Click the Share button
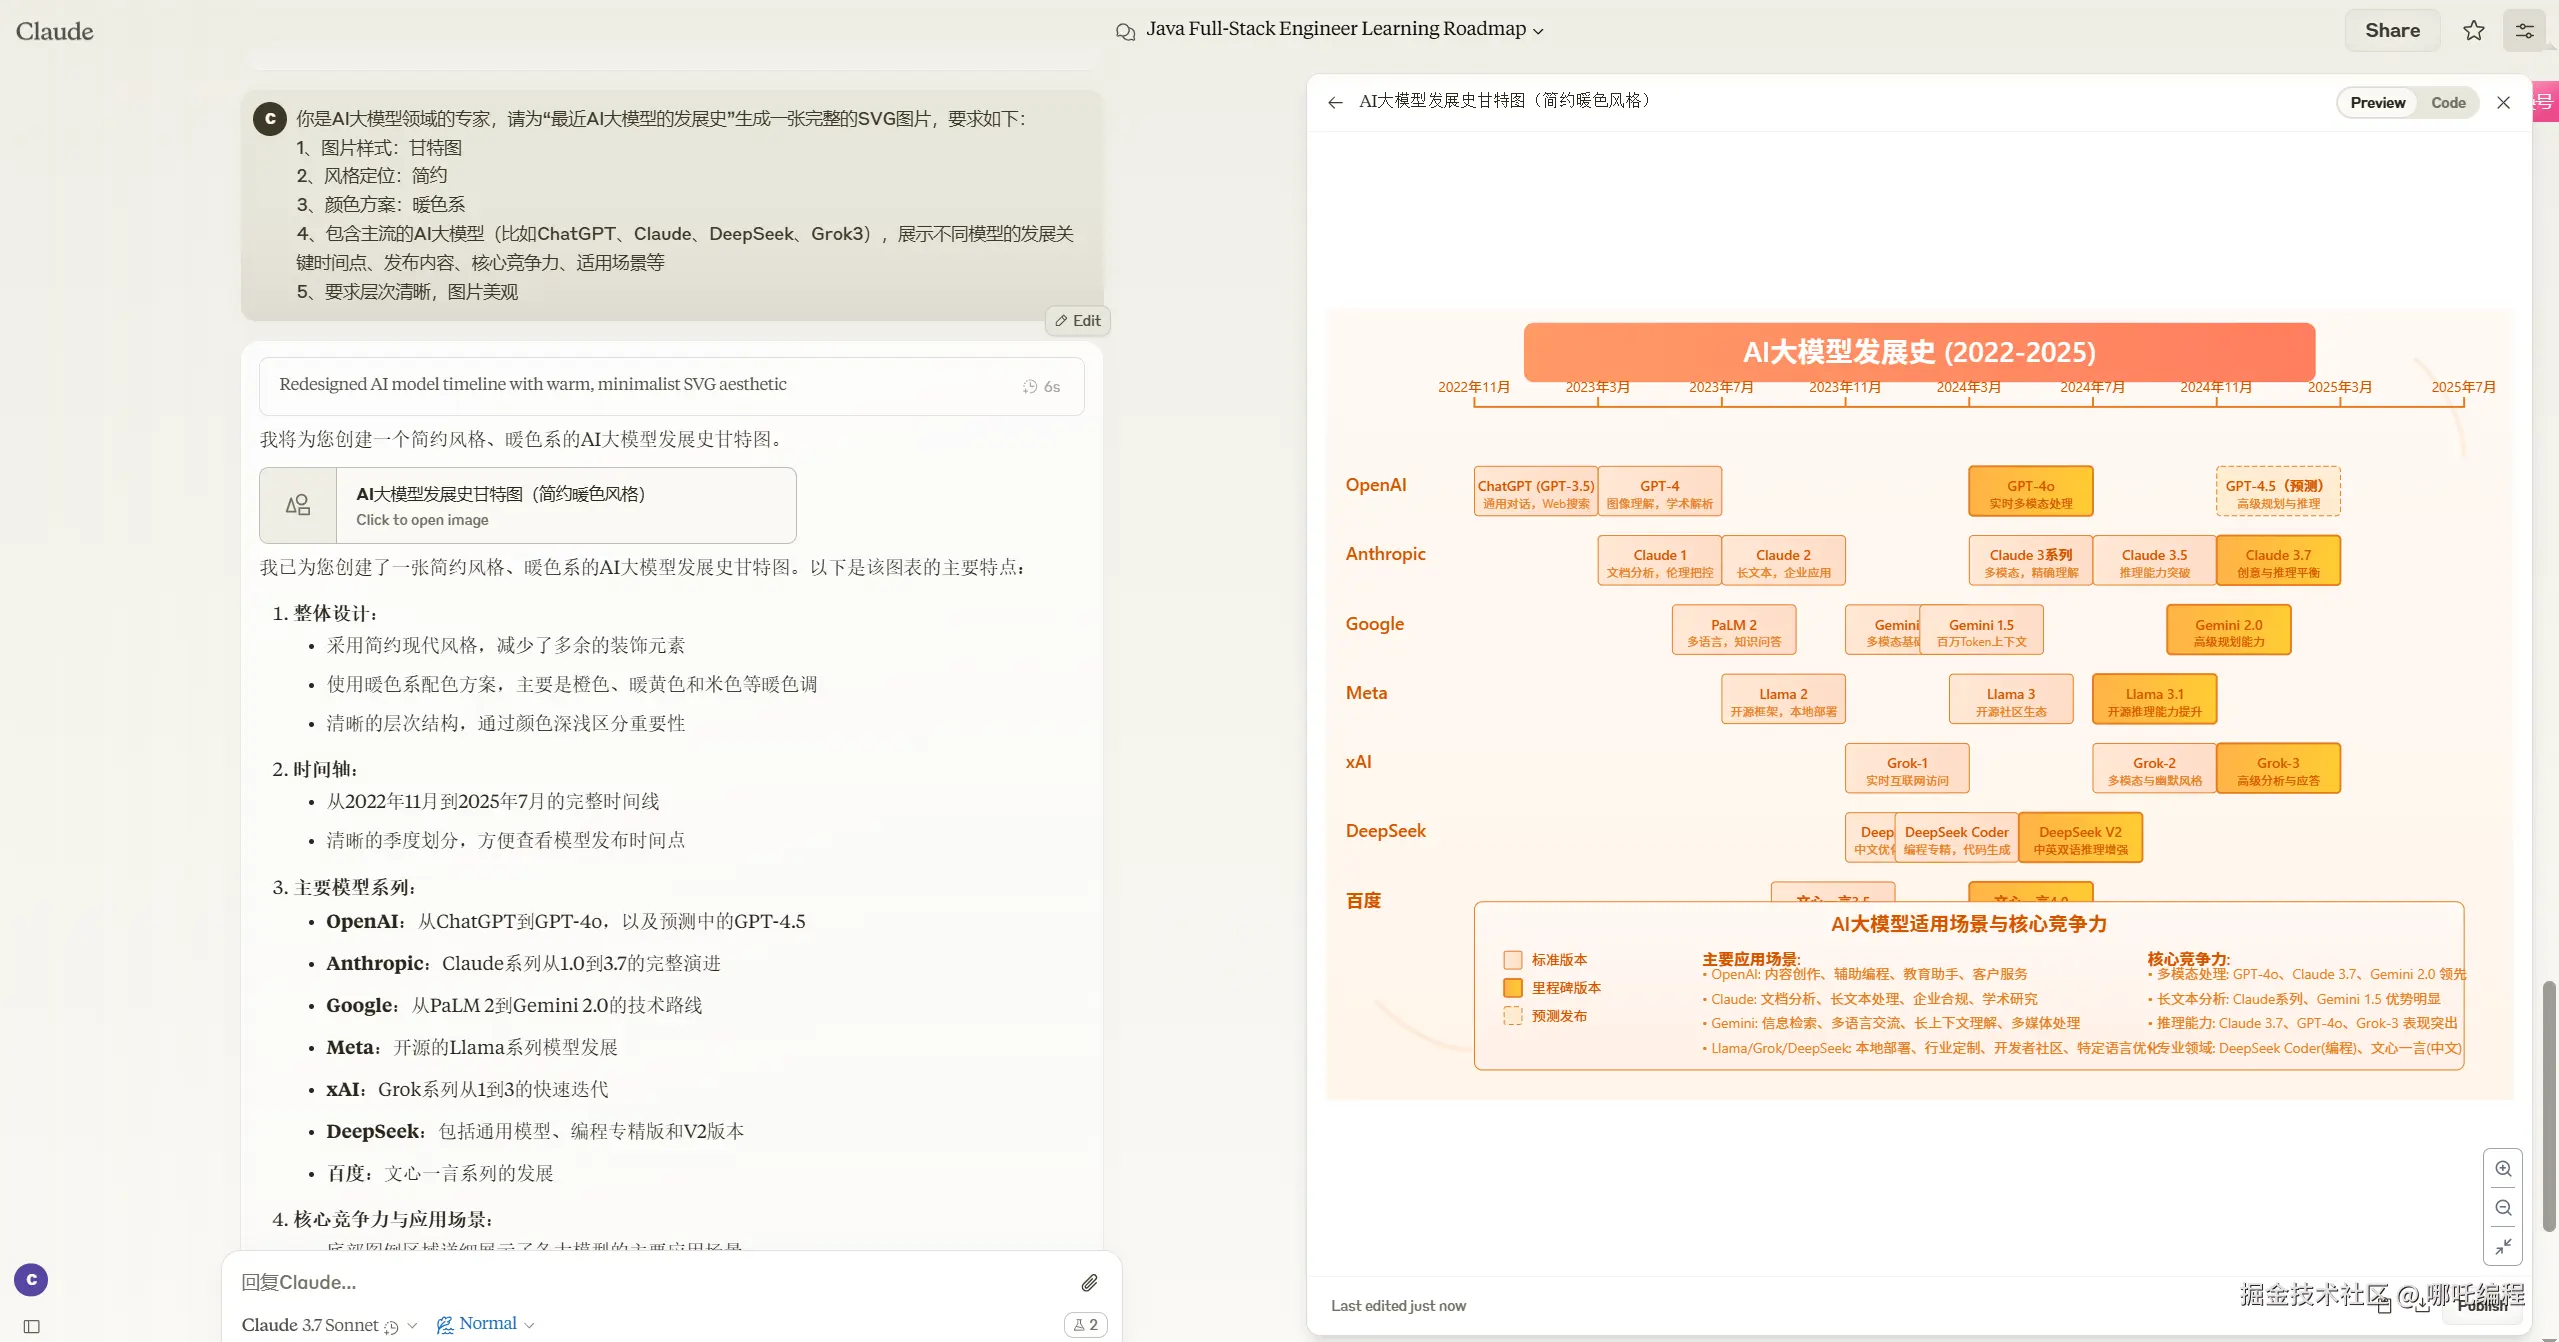Screen dimensions: 2559x1342 pos(2392,30)
